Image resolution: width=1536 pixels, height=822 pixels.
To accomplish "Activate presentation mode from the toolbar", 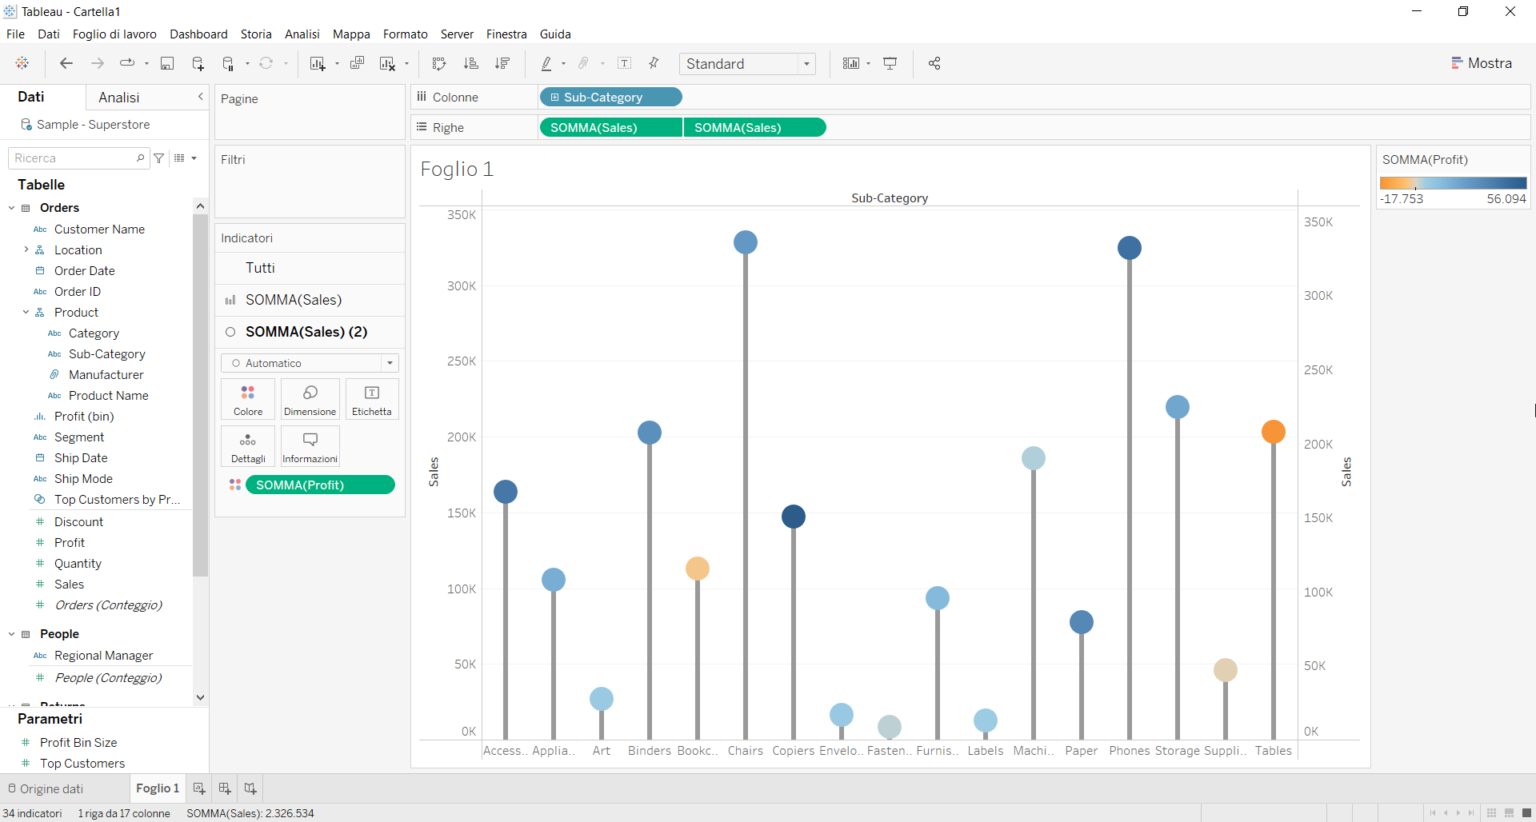I will (x=889, y=63).
